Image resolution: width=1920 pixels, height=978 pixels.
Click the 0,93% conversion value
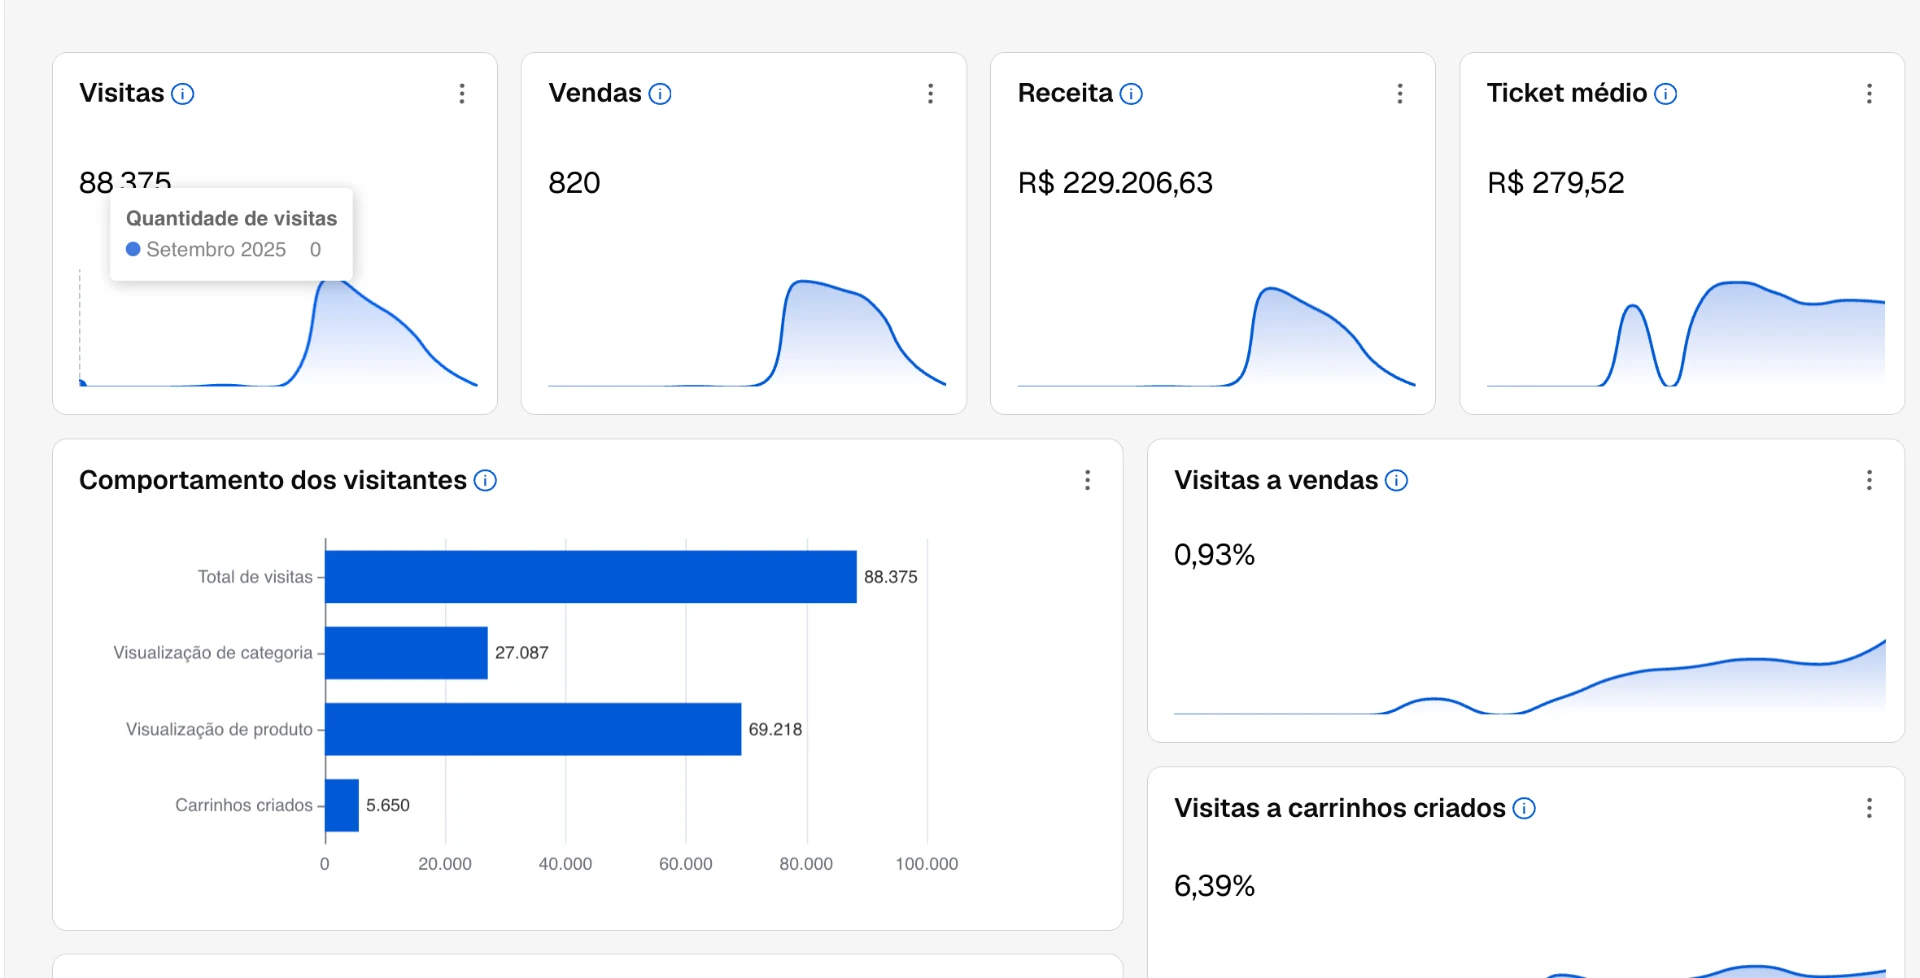click(1214, 555)
